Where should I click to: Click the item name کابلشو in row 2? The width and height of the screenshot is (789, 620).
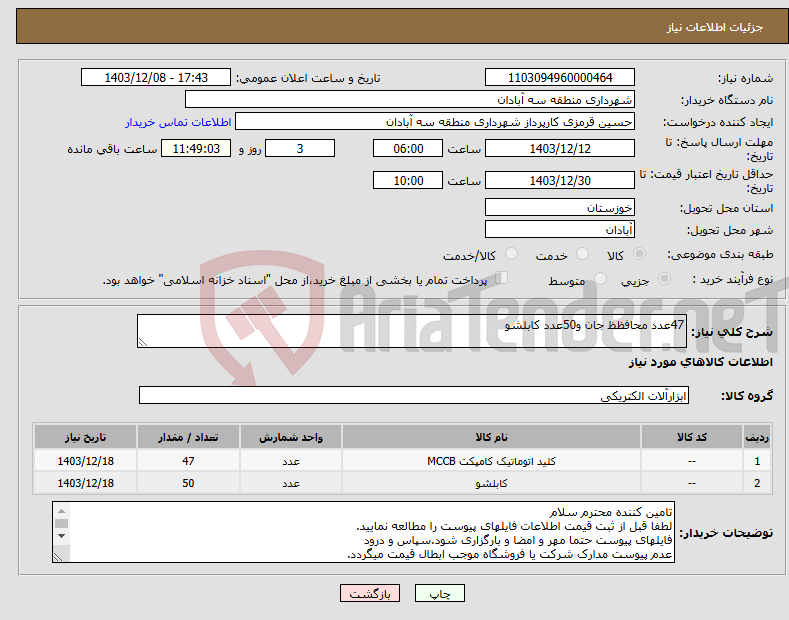pos(491,483)
